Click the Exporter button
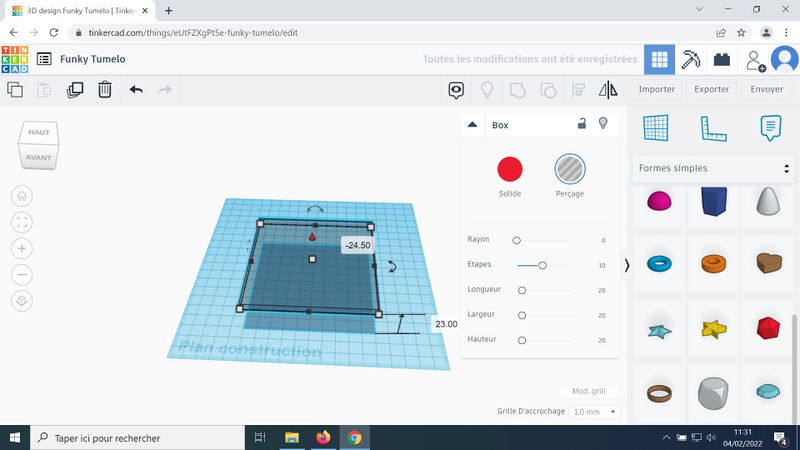 [712, 89]
